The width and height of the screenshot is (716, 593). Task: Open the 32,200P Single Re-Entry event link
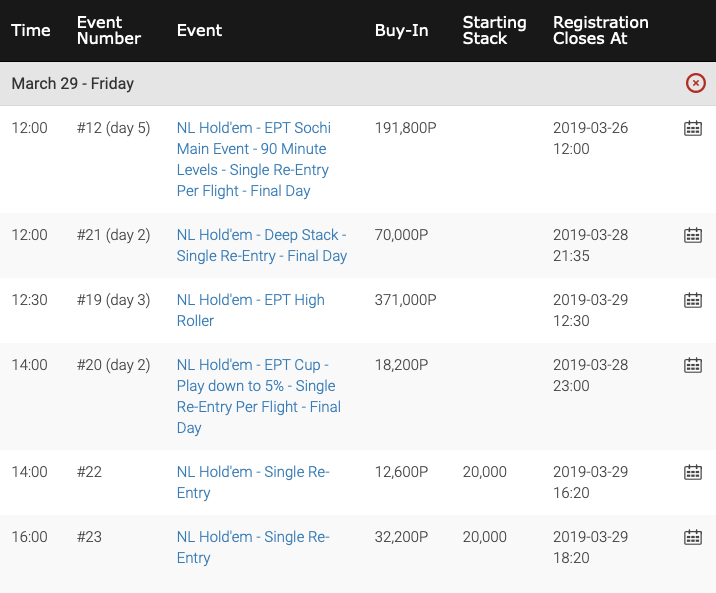pyautogui.click(x=253, y=547)
